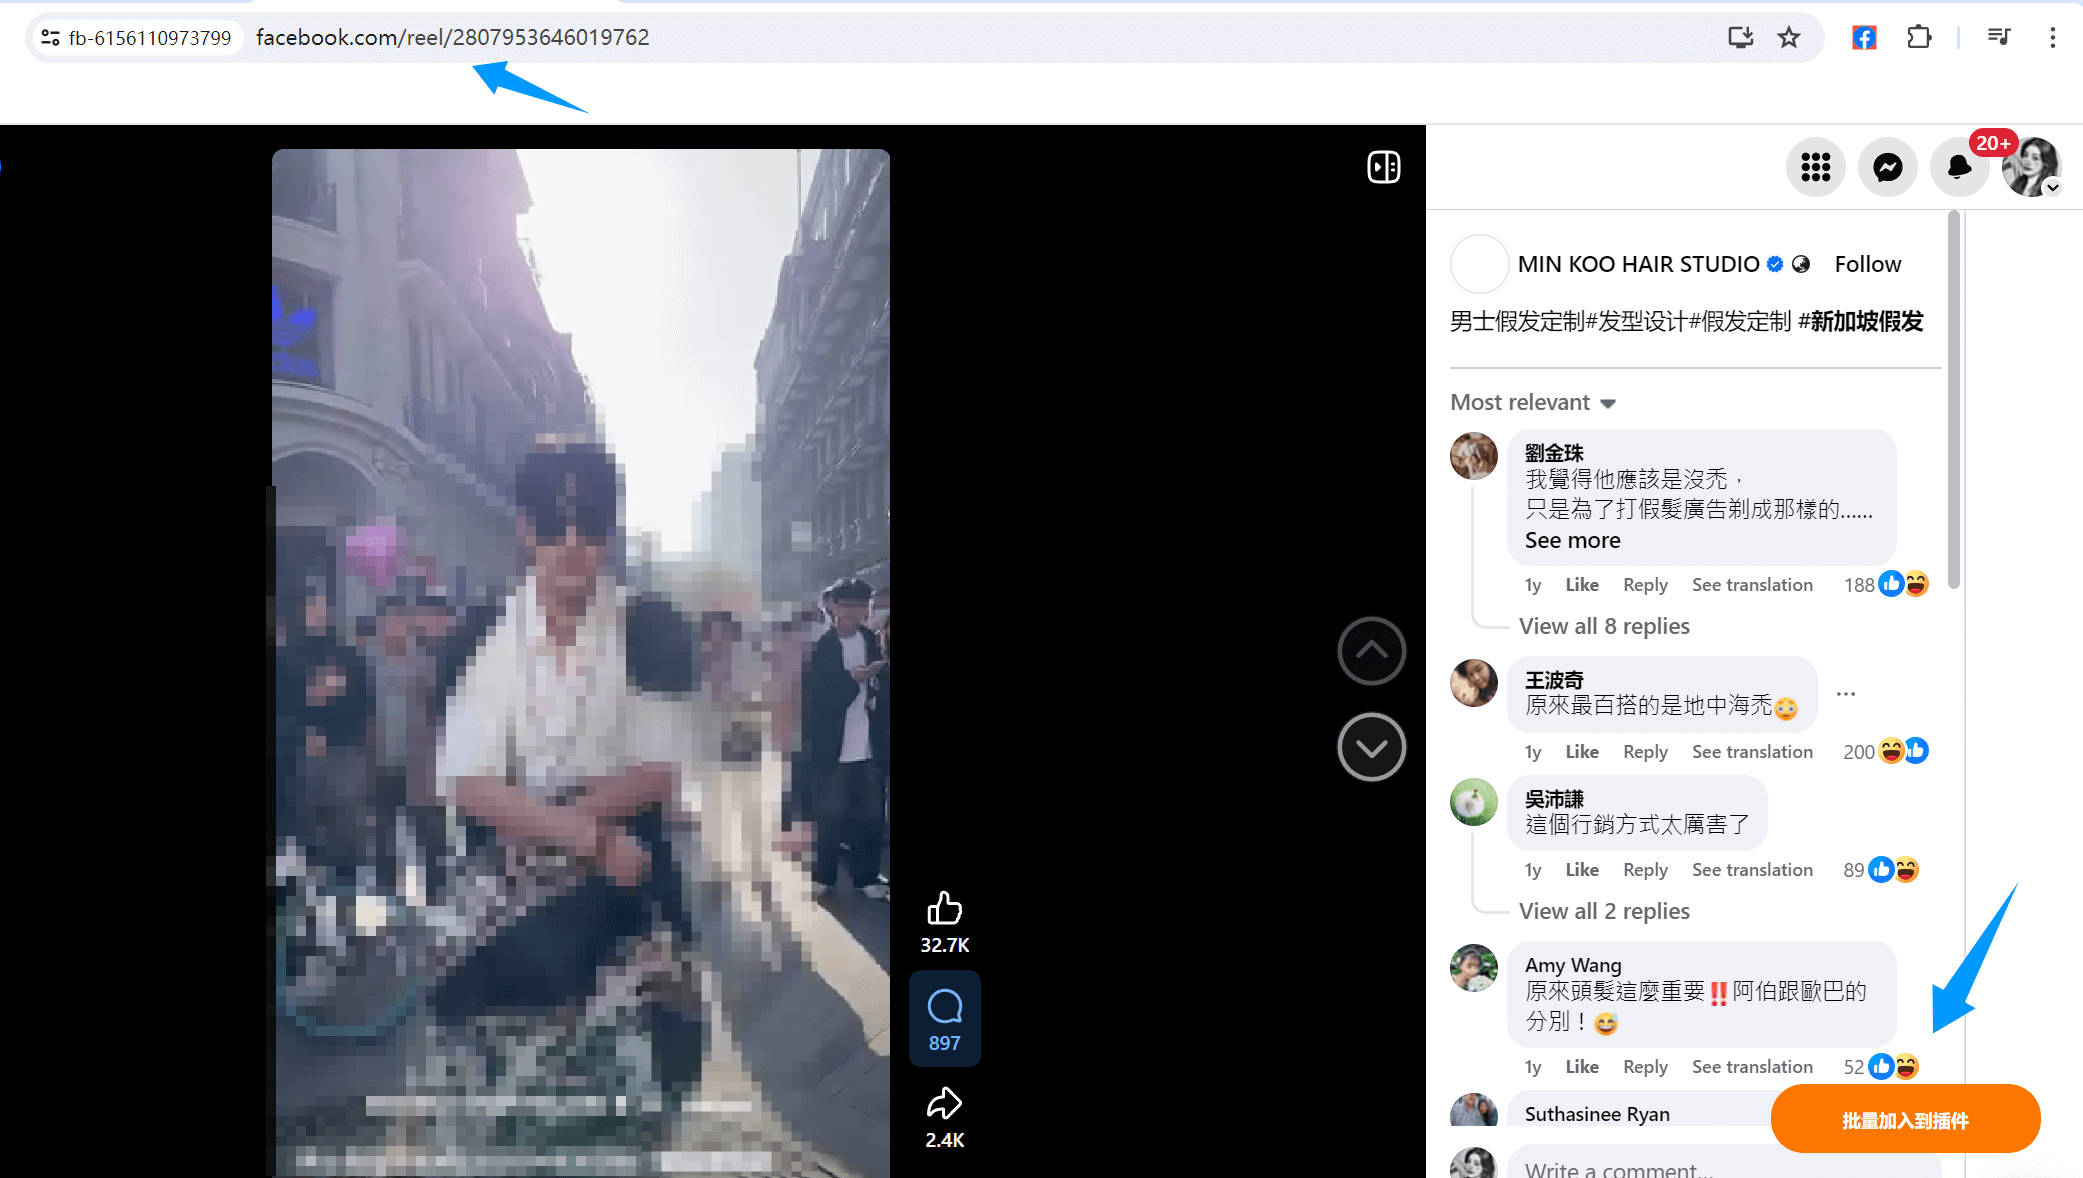Like the reel with the thumbs-up icon
This screenshot has width=2083, height=1178.
click(x=944, y=908)
